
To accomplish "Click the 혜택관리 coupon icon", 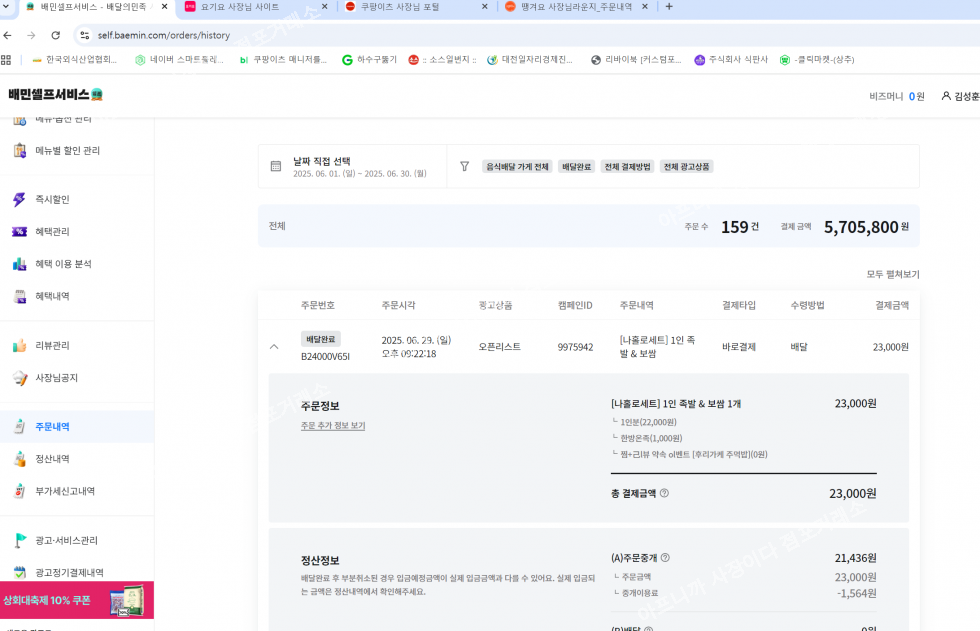I will [19, 232].
